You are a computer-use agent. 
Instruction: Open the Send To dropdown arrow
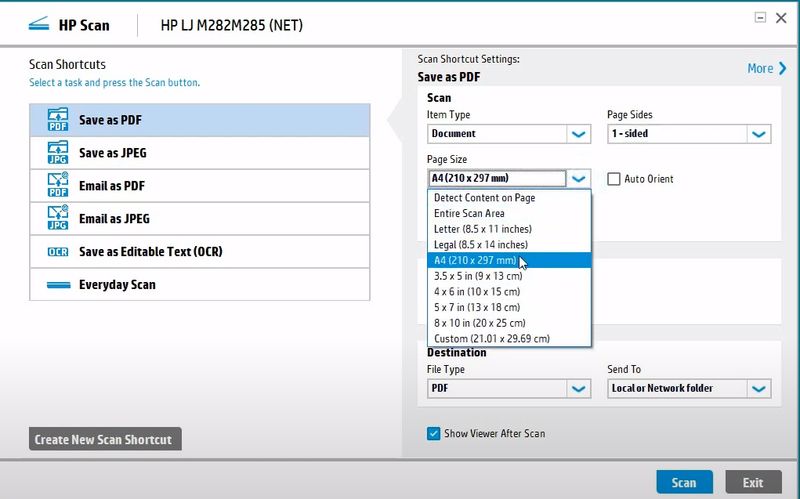click(x=759, y=389)
